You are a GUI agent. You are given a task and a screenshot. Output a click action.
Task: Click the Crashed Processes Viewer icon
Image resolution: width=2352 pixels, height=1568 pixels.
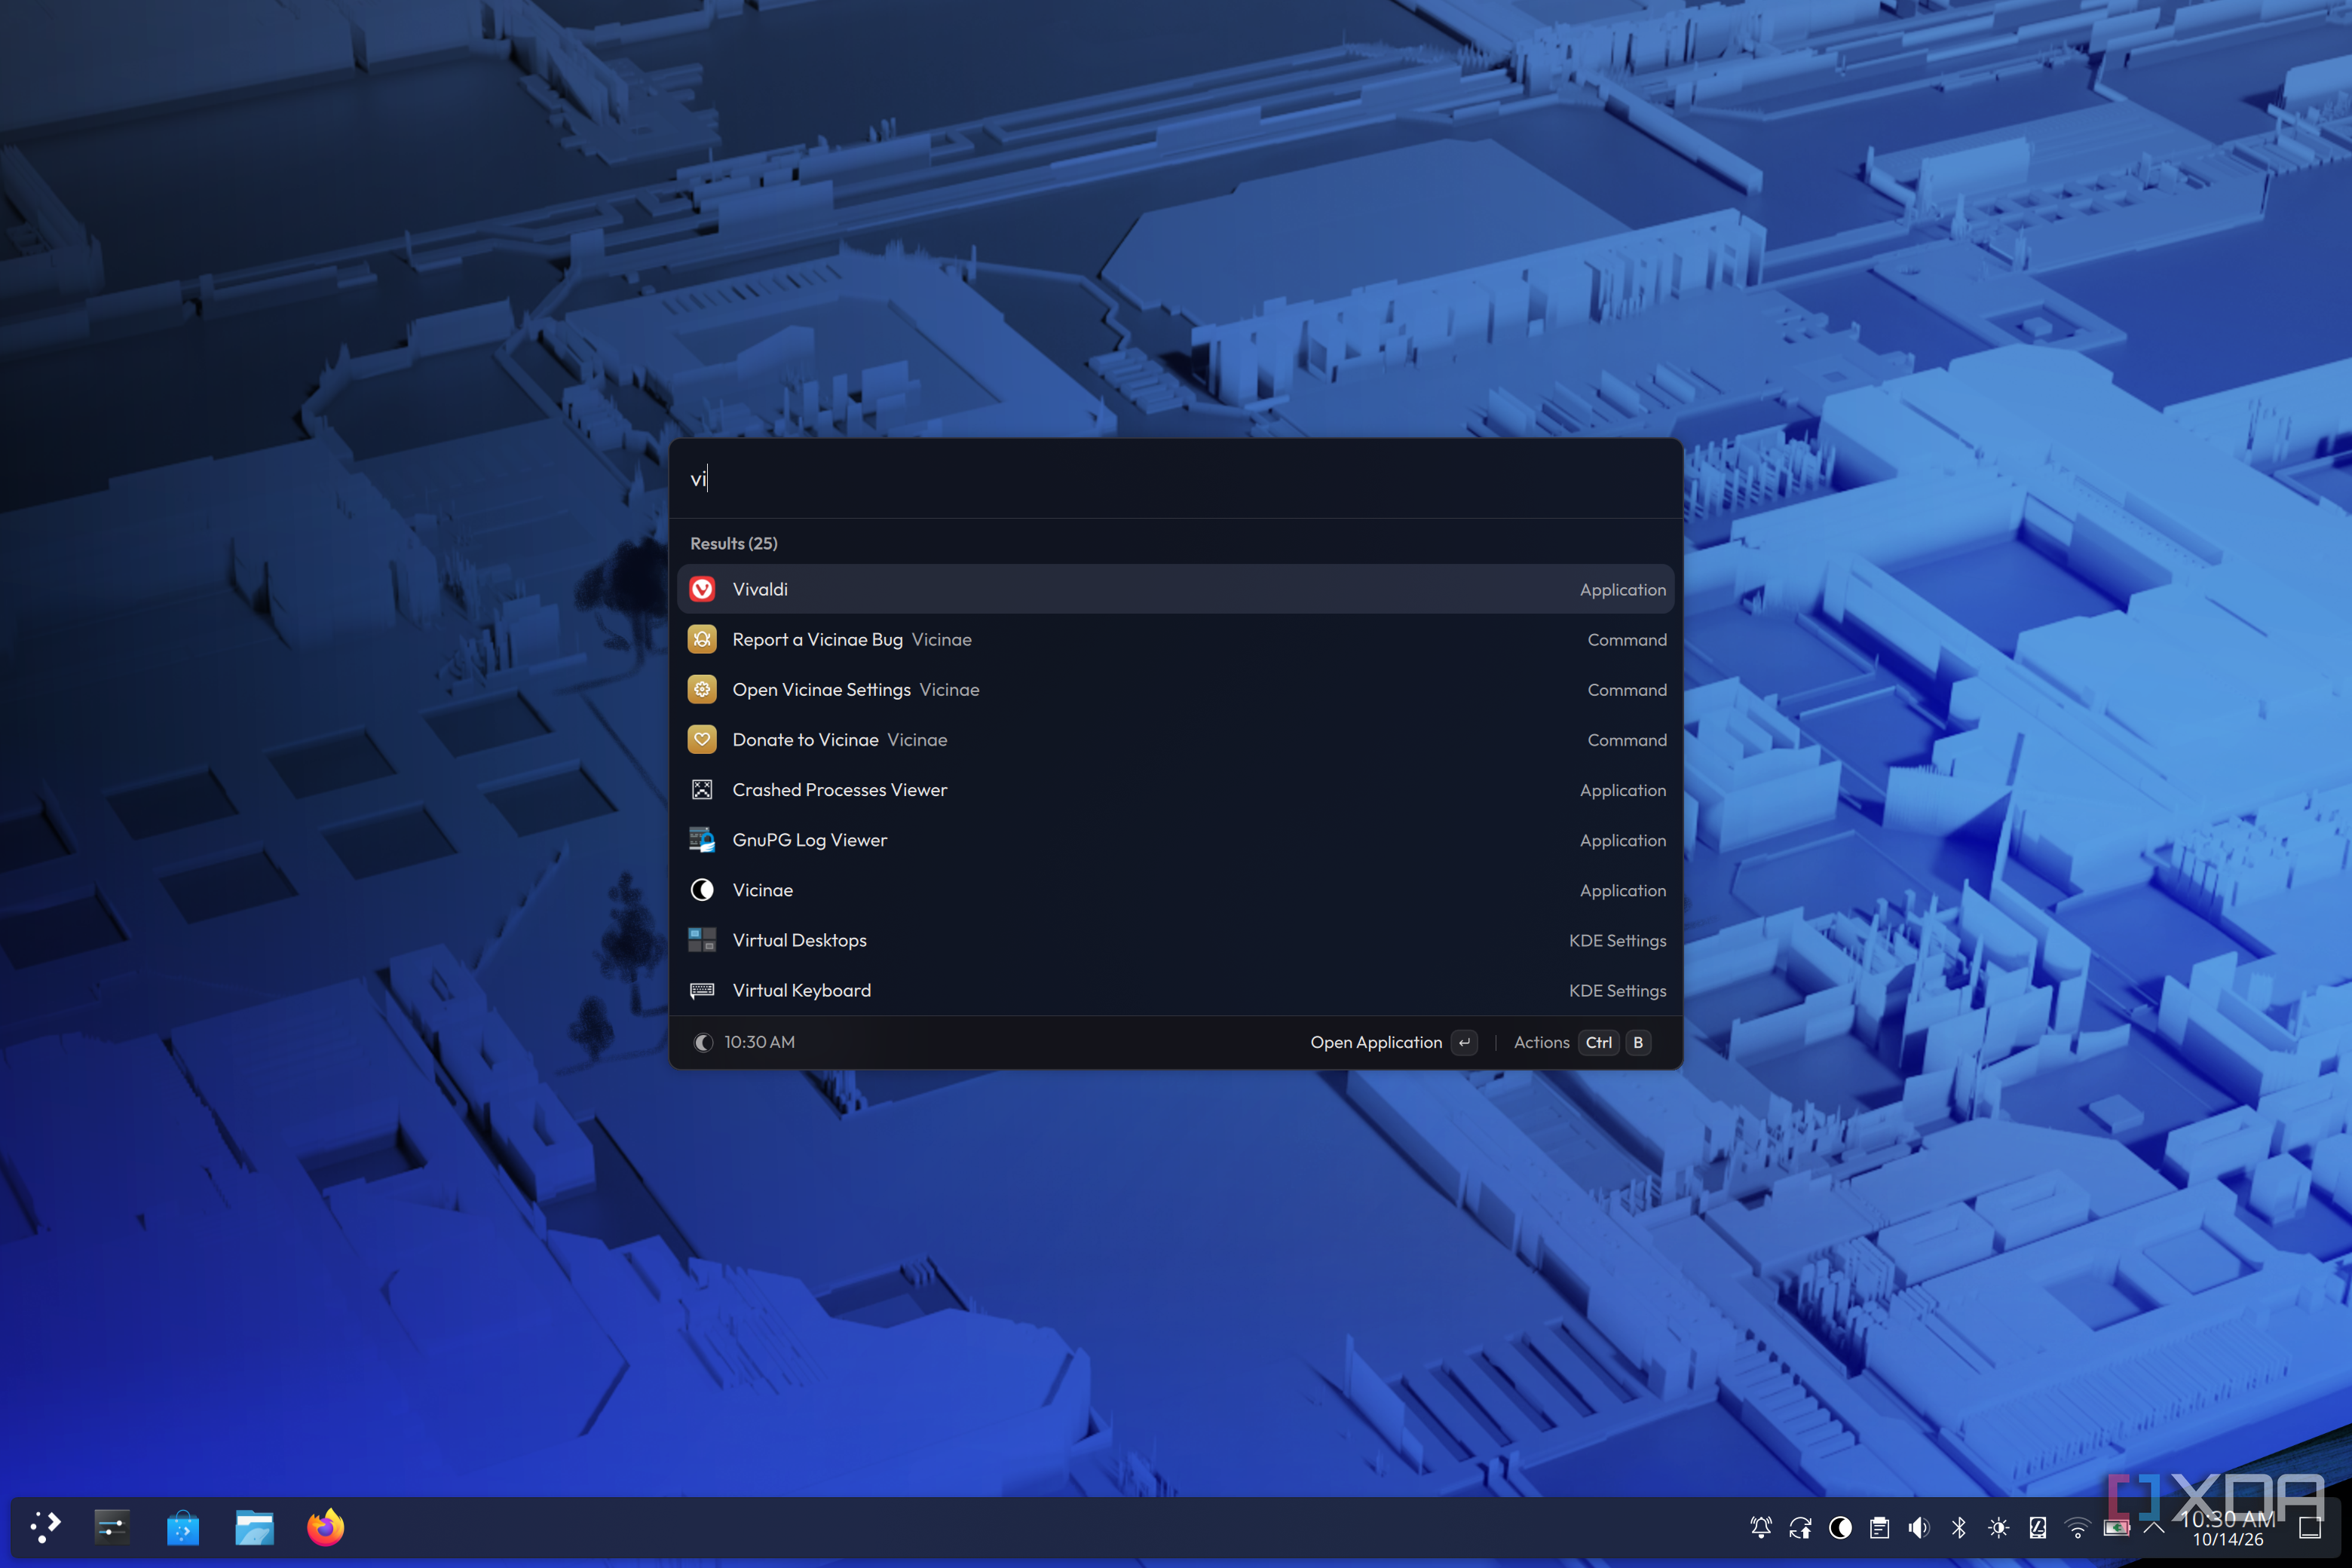(x=702, y=789)
